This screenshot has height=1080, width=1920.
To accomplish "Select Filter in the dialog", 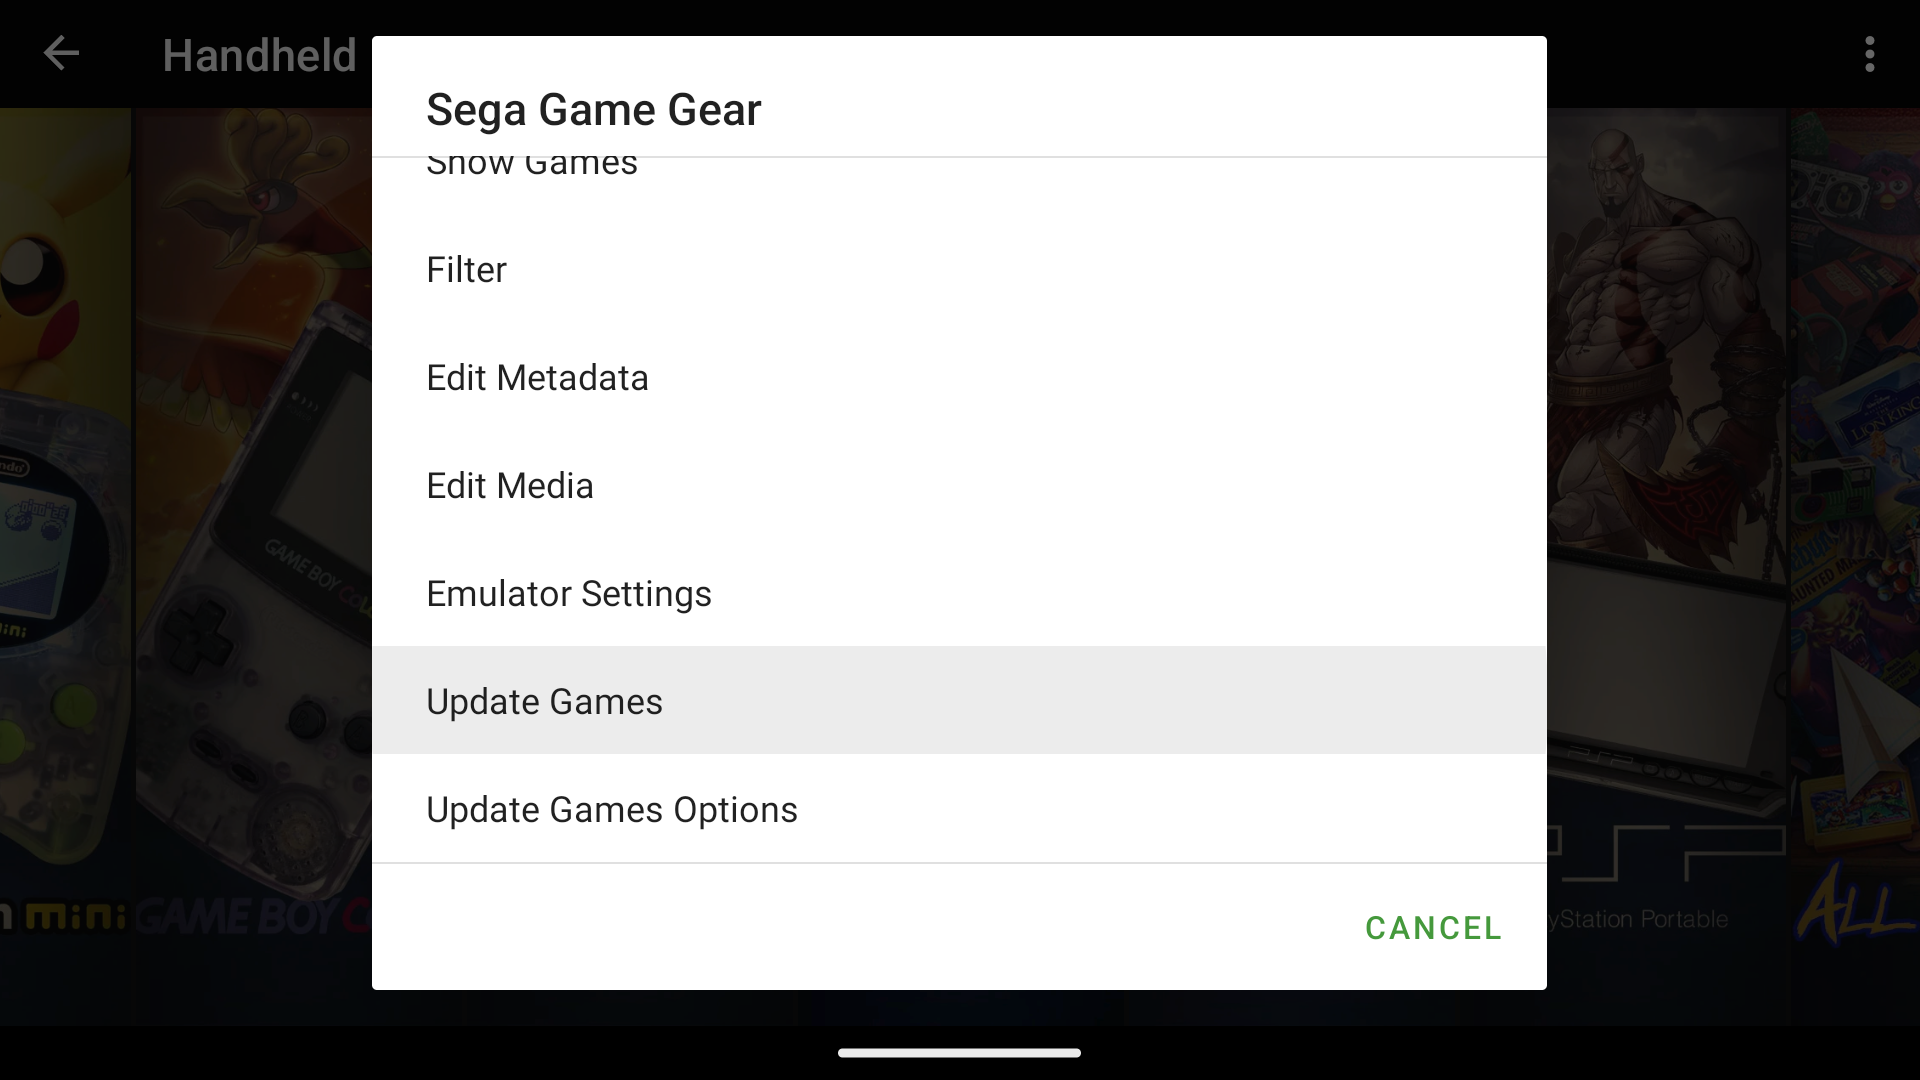I will (466, 270).
